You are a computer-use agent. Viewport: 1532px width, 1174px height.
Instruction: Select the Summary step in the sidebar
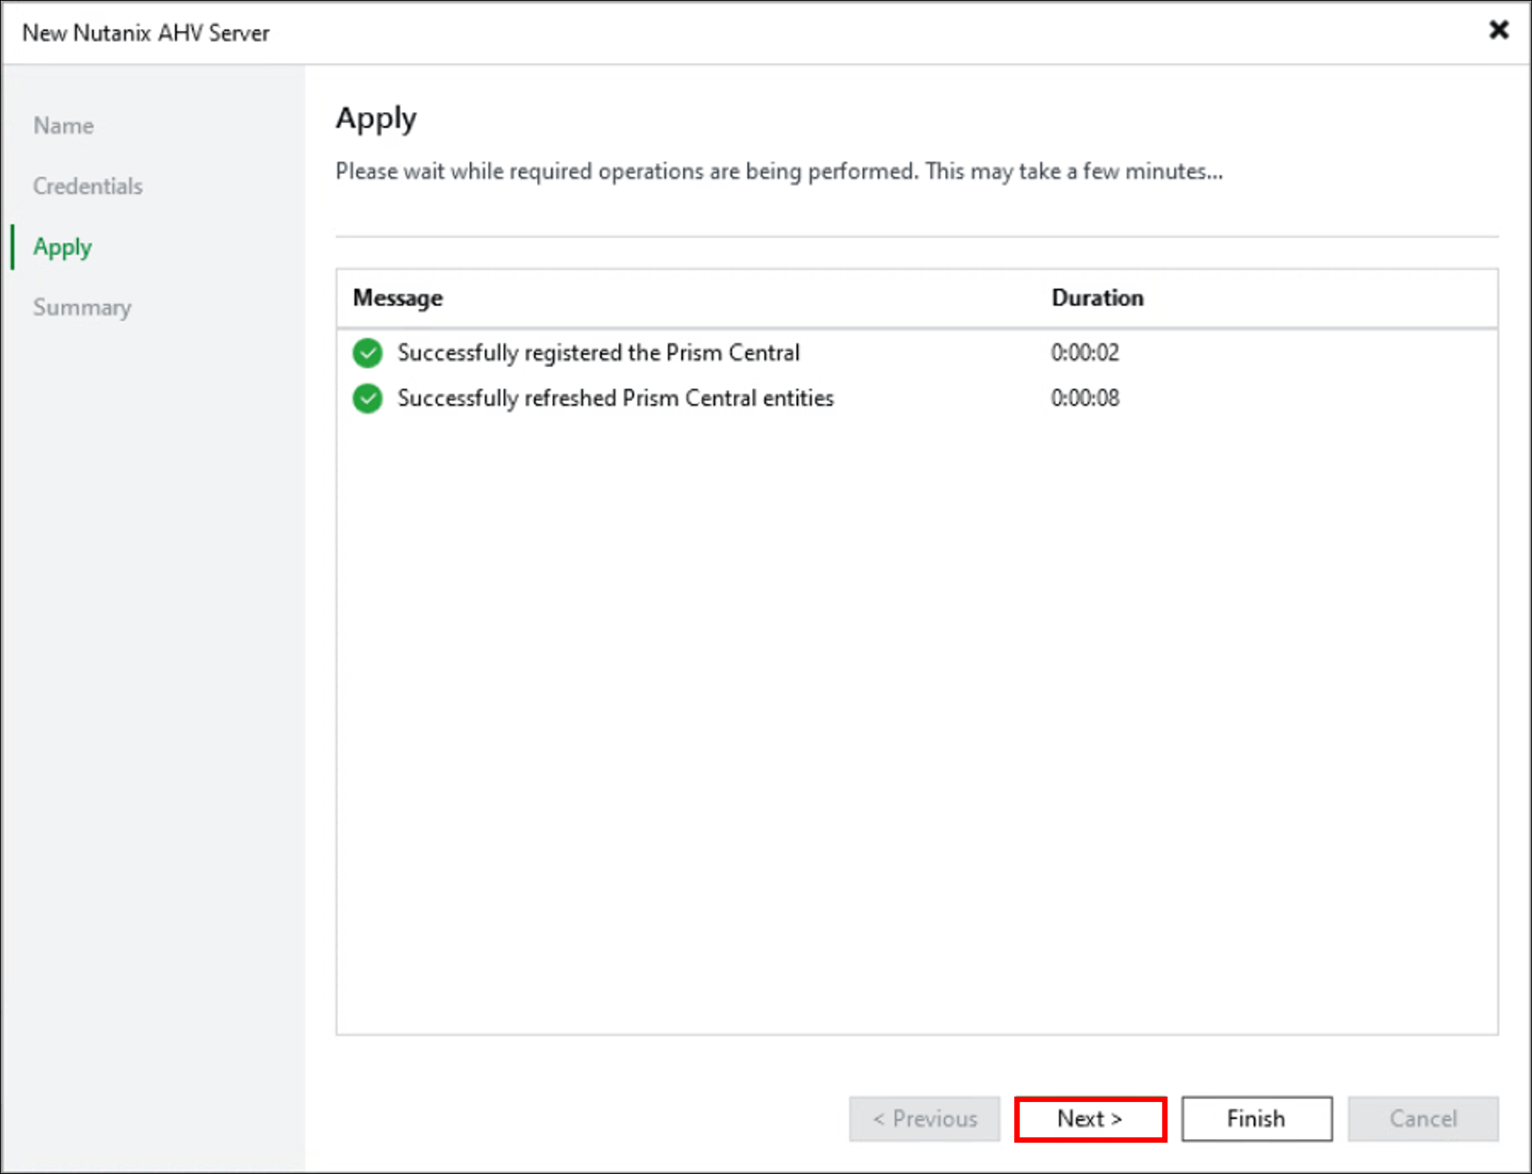pyautogui.click(x=82, y=307)
